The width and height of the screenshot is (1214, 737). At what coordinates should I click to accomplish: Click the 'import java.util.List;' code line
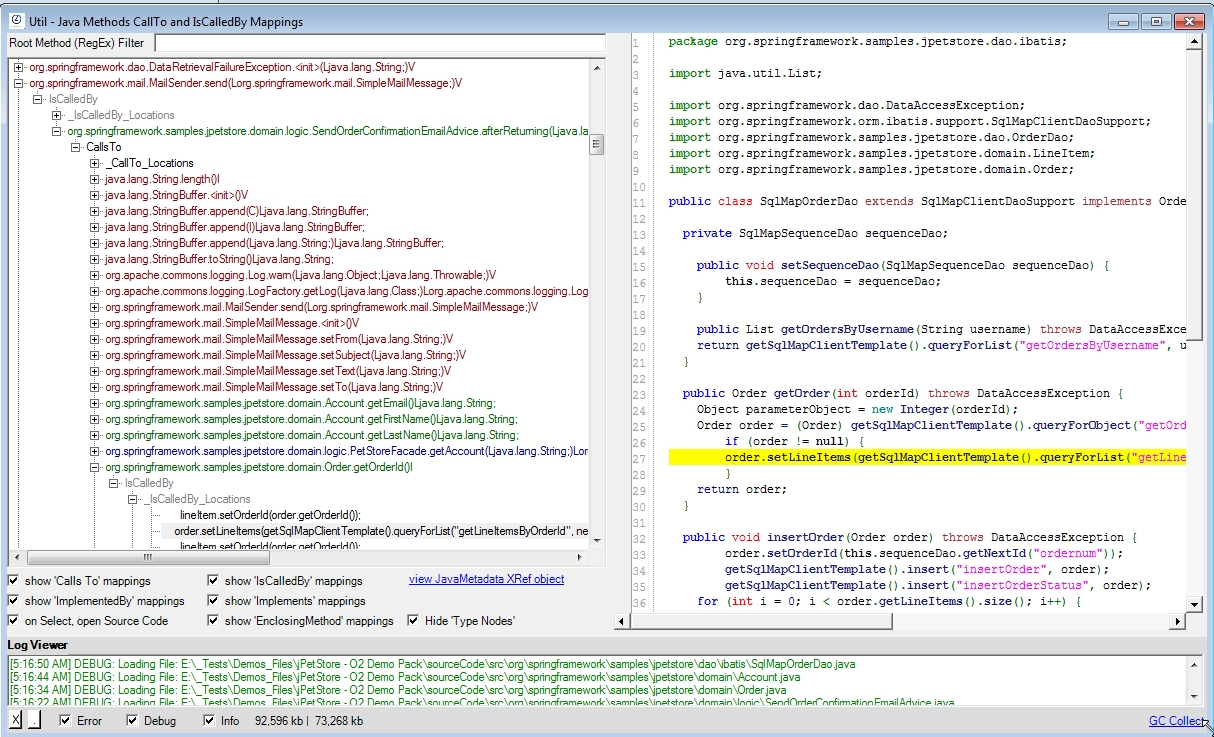pos(745,73)
